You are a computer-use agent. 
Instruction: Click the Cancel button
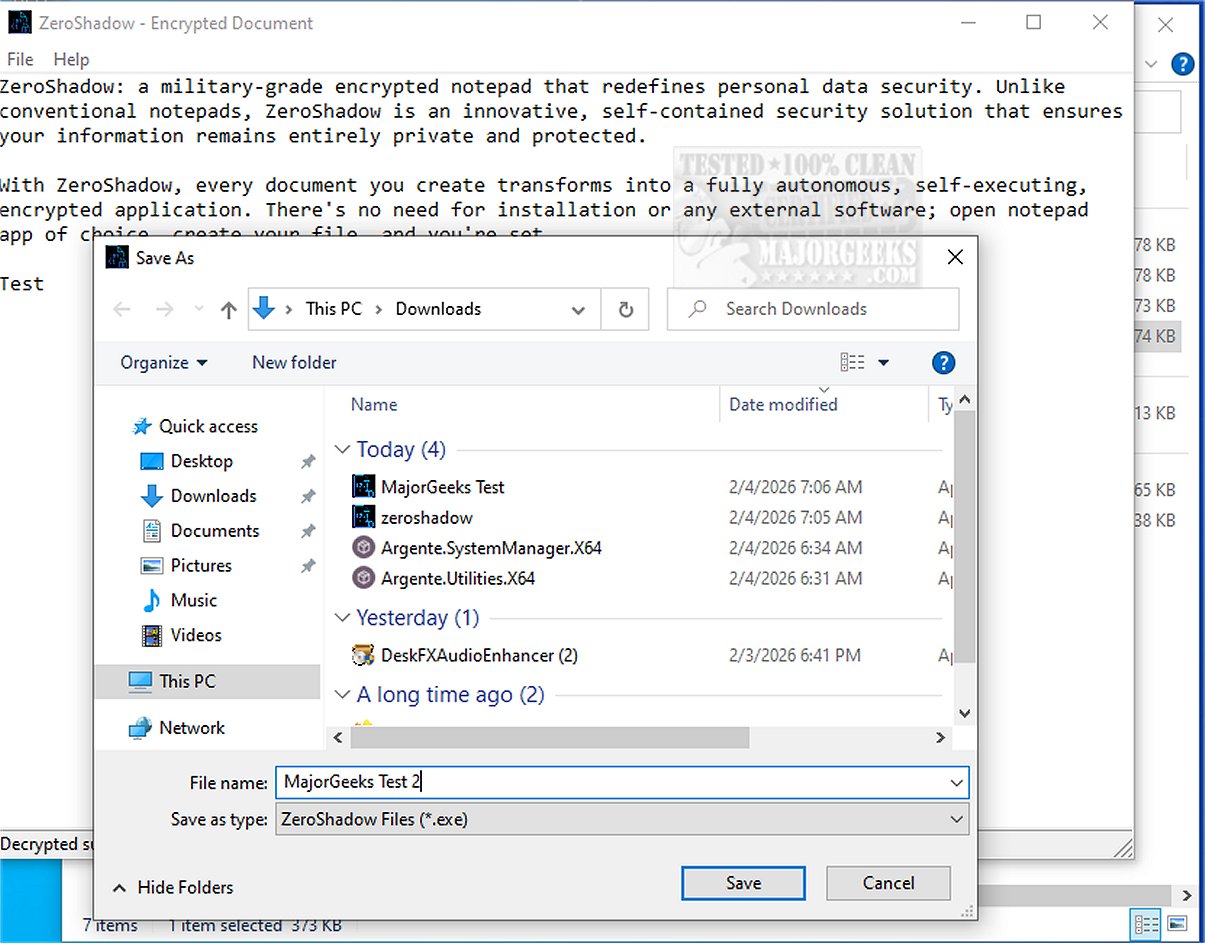[x=888, y=883]
